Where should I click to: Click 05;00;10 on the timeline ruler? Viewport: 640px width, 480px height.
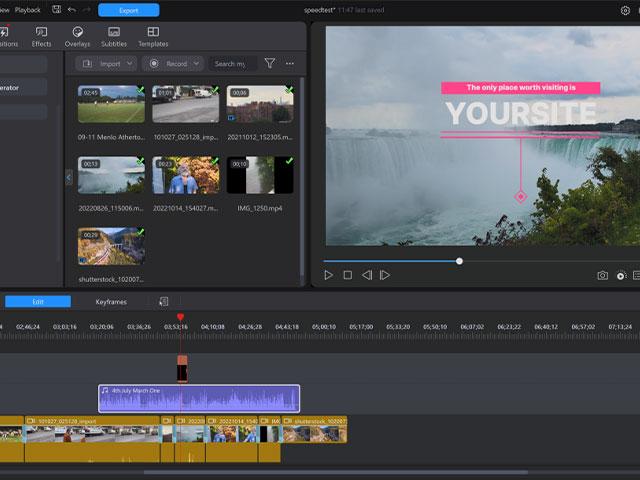(x=324, y=327)
